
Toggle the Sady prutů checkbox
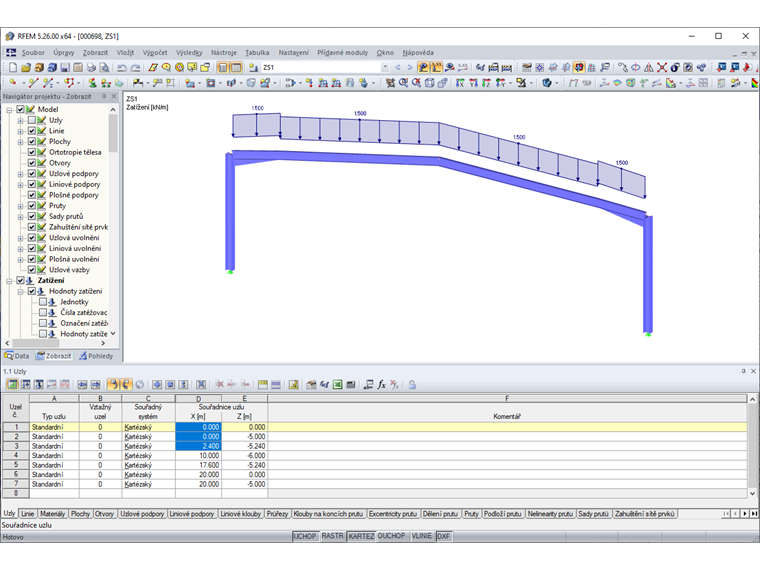click(32, 216)
